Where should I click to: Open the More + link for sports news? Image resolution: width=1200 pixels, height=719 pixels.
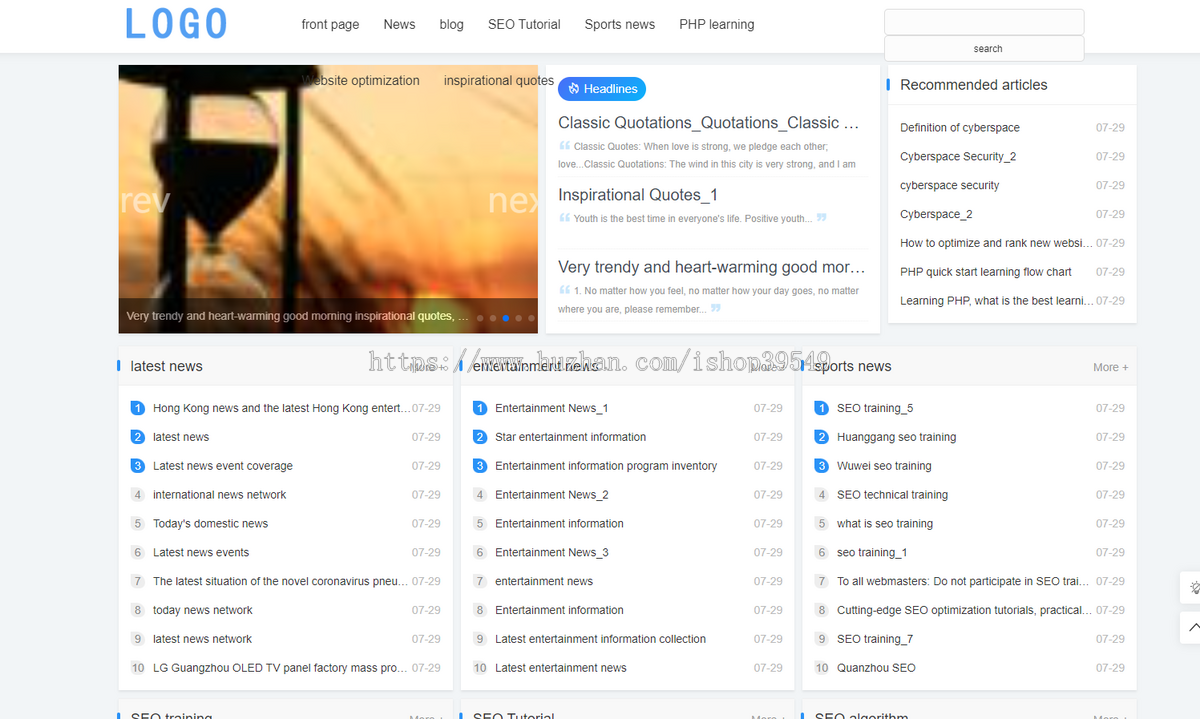pyautogui.click(x=1110, y=367)
